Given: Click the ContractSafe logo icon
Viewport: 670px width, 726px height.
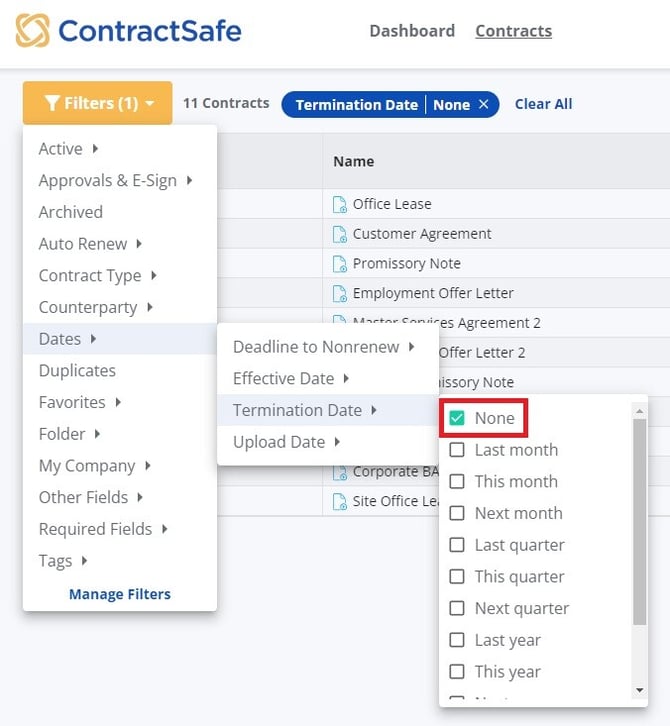Looking at the screenshot, I should (x=32, y=31).
